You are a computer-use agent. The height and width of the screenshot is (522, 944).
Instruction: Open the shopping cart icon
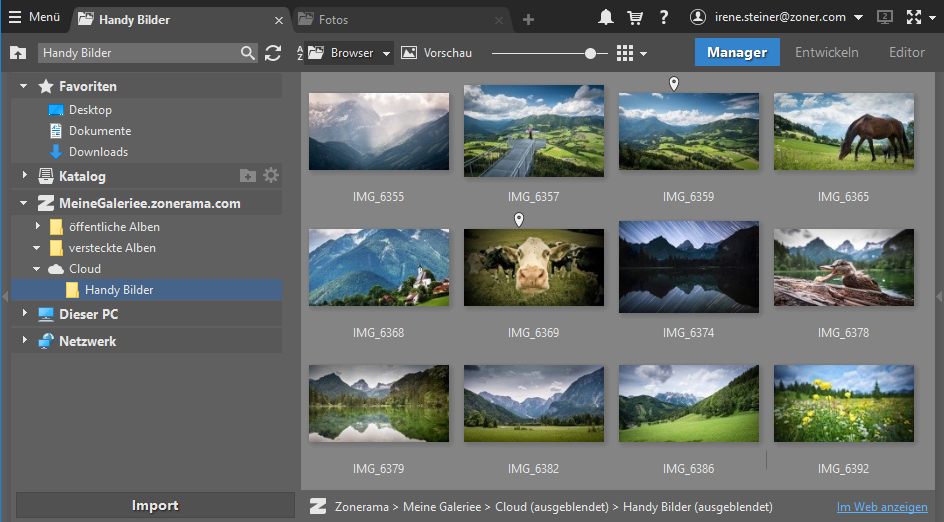coord(635,17)
